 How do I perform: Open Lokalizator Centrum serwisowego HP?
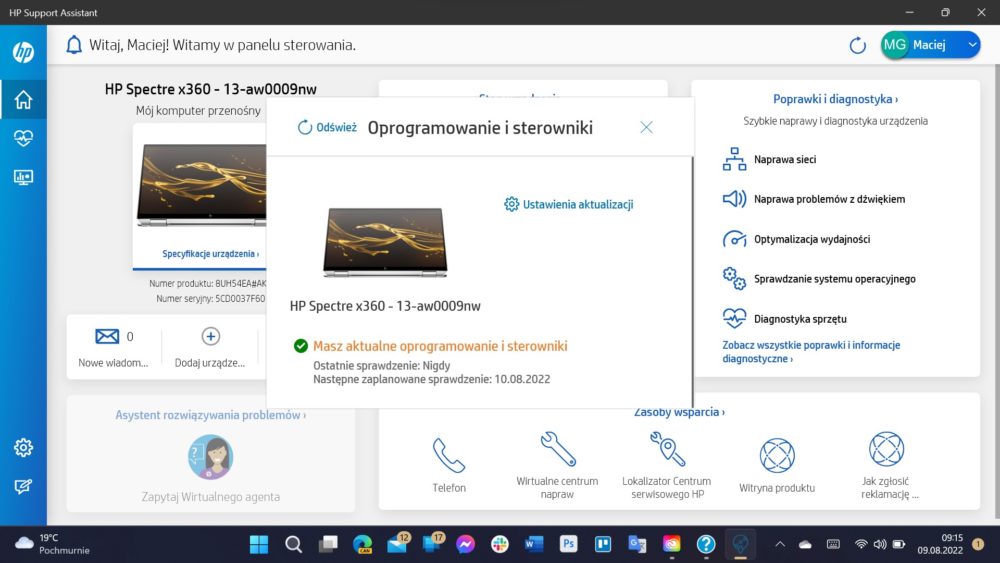point(666,465)
